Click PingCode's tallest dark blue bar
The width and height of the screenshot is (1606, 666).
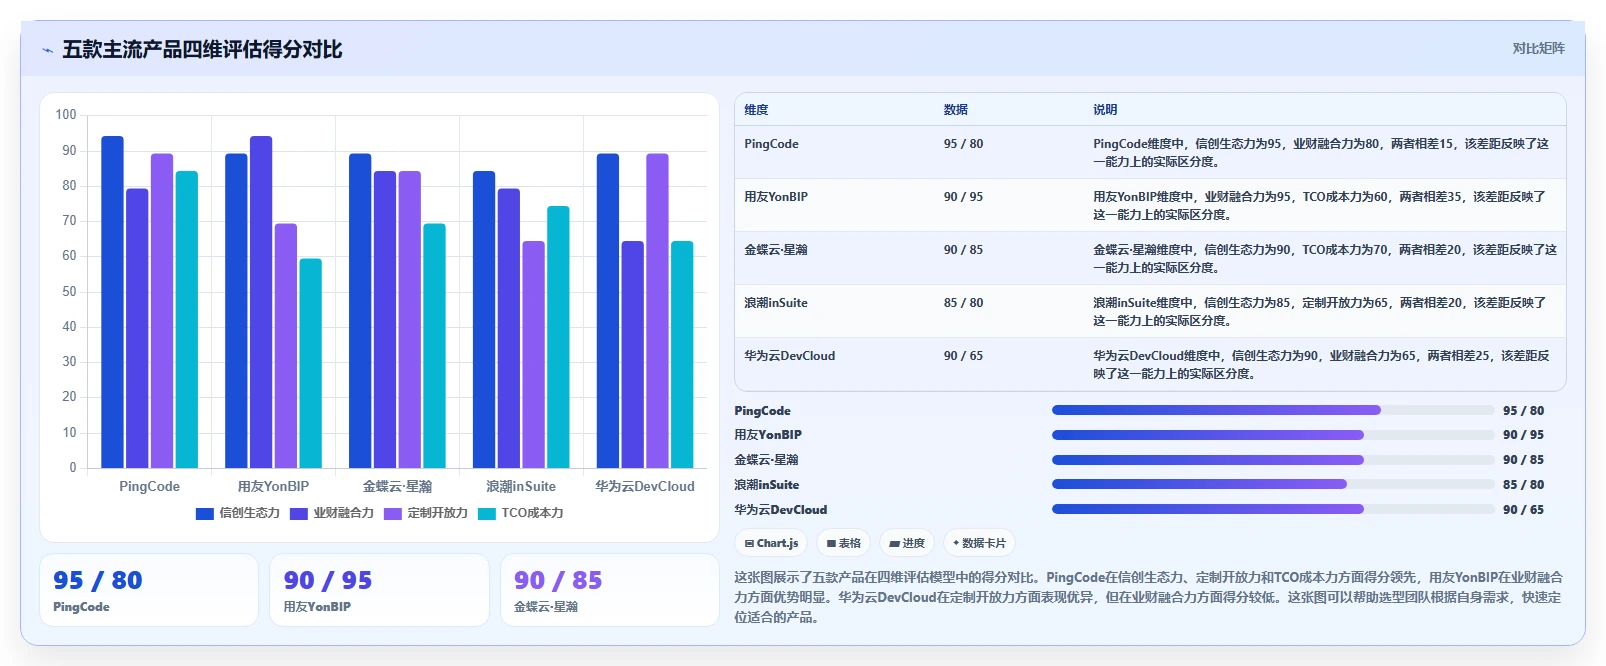point(112,302)
